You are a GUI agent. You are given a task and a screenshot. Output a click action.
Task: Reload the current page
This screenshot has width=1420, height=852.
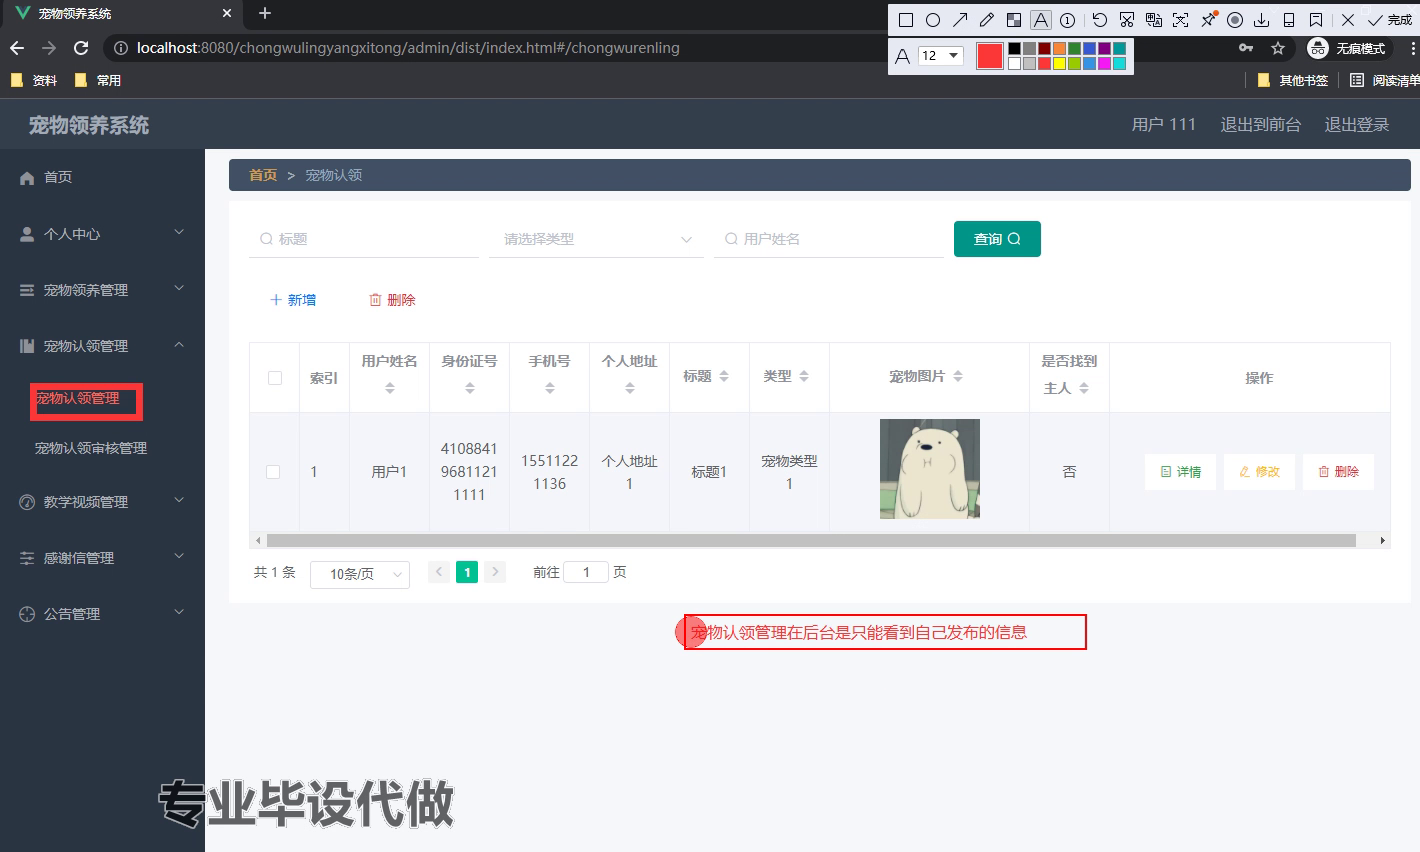81,48
